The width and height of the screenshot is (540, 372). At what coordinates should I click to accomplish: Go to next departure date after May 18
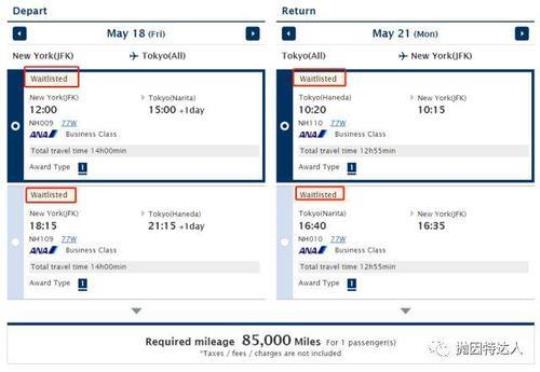click(252, 34)
